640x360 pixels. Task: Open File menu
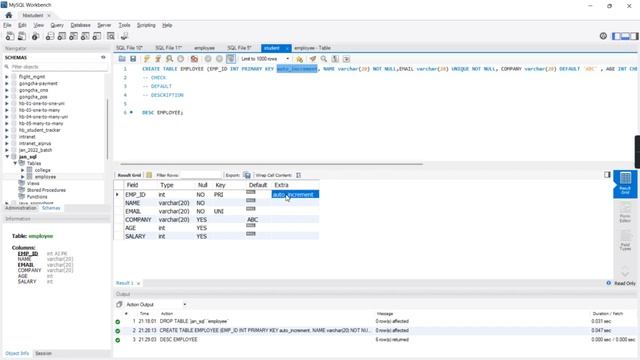7,25
